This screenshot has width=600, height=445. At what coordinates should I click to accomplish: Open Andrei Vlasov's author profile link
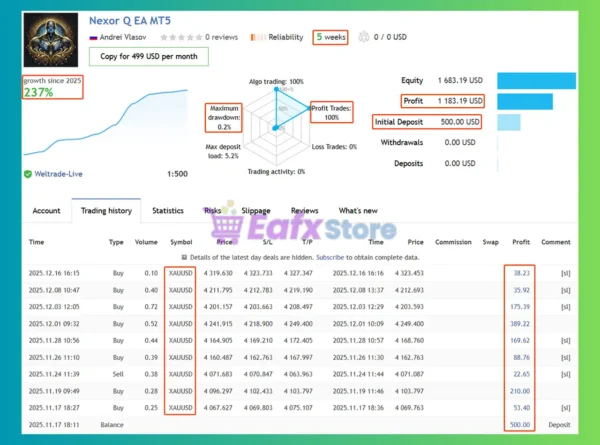coord(124,37)
